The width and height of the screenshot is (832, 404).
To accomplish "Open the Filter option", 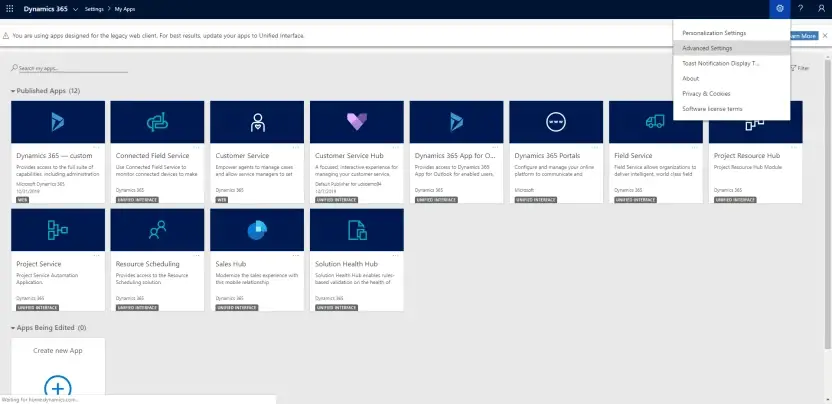I will coord(800,68).
